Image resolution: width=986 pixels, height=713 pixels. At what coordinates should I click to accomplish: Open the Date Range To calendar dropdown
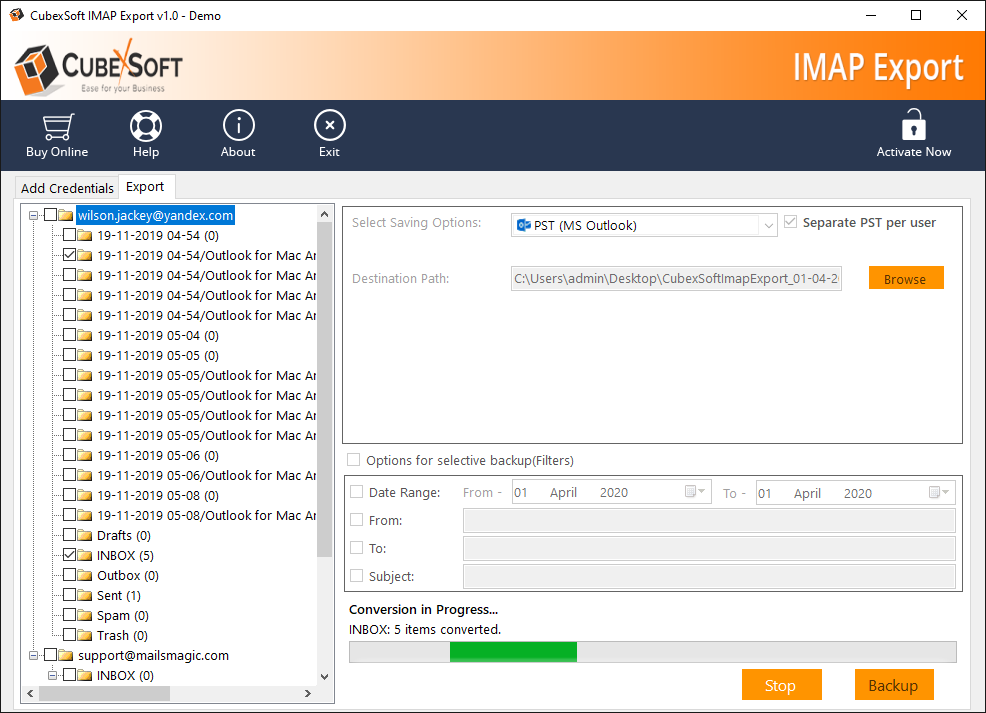click(939, 492)
